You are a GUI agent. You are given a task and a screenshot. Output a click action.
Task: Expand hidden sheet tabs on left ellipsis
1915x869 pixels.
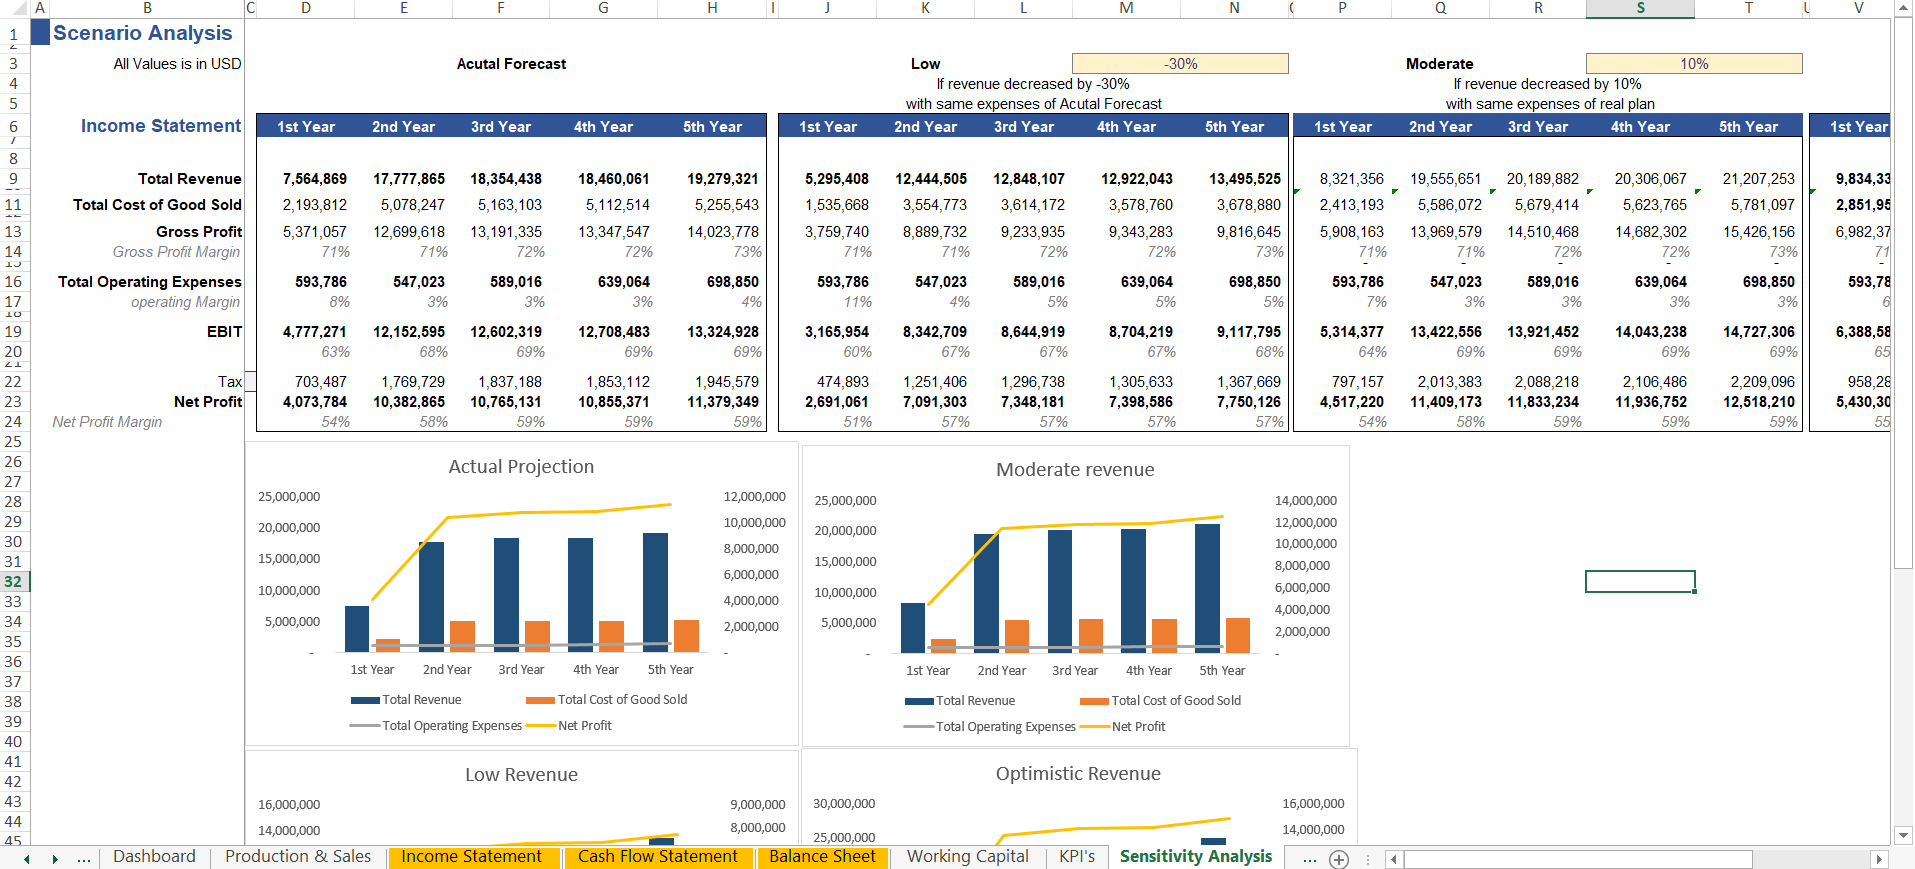(x=84, y=858)
